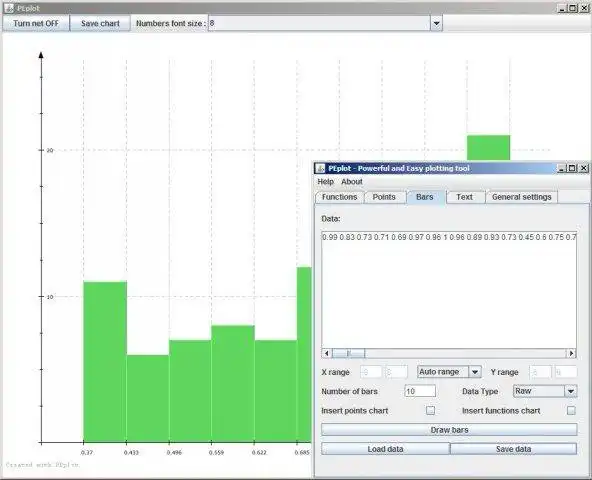592x480 pixels.
Task: Click the Number of bars field
Action: [420, 391]
